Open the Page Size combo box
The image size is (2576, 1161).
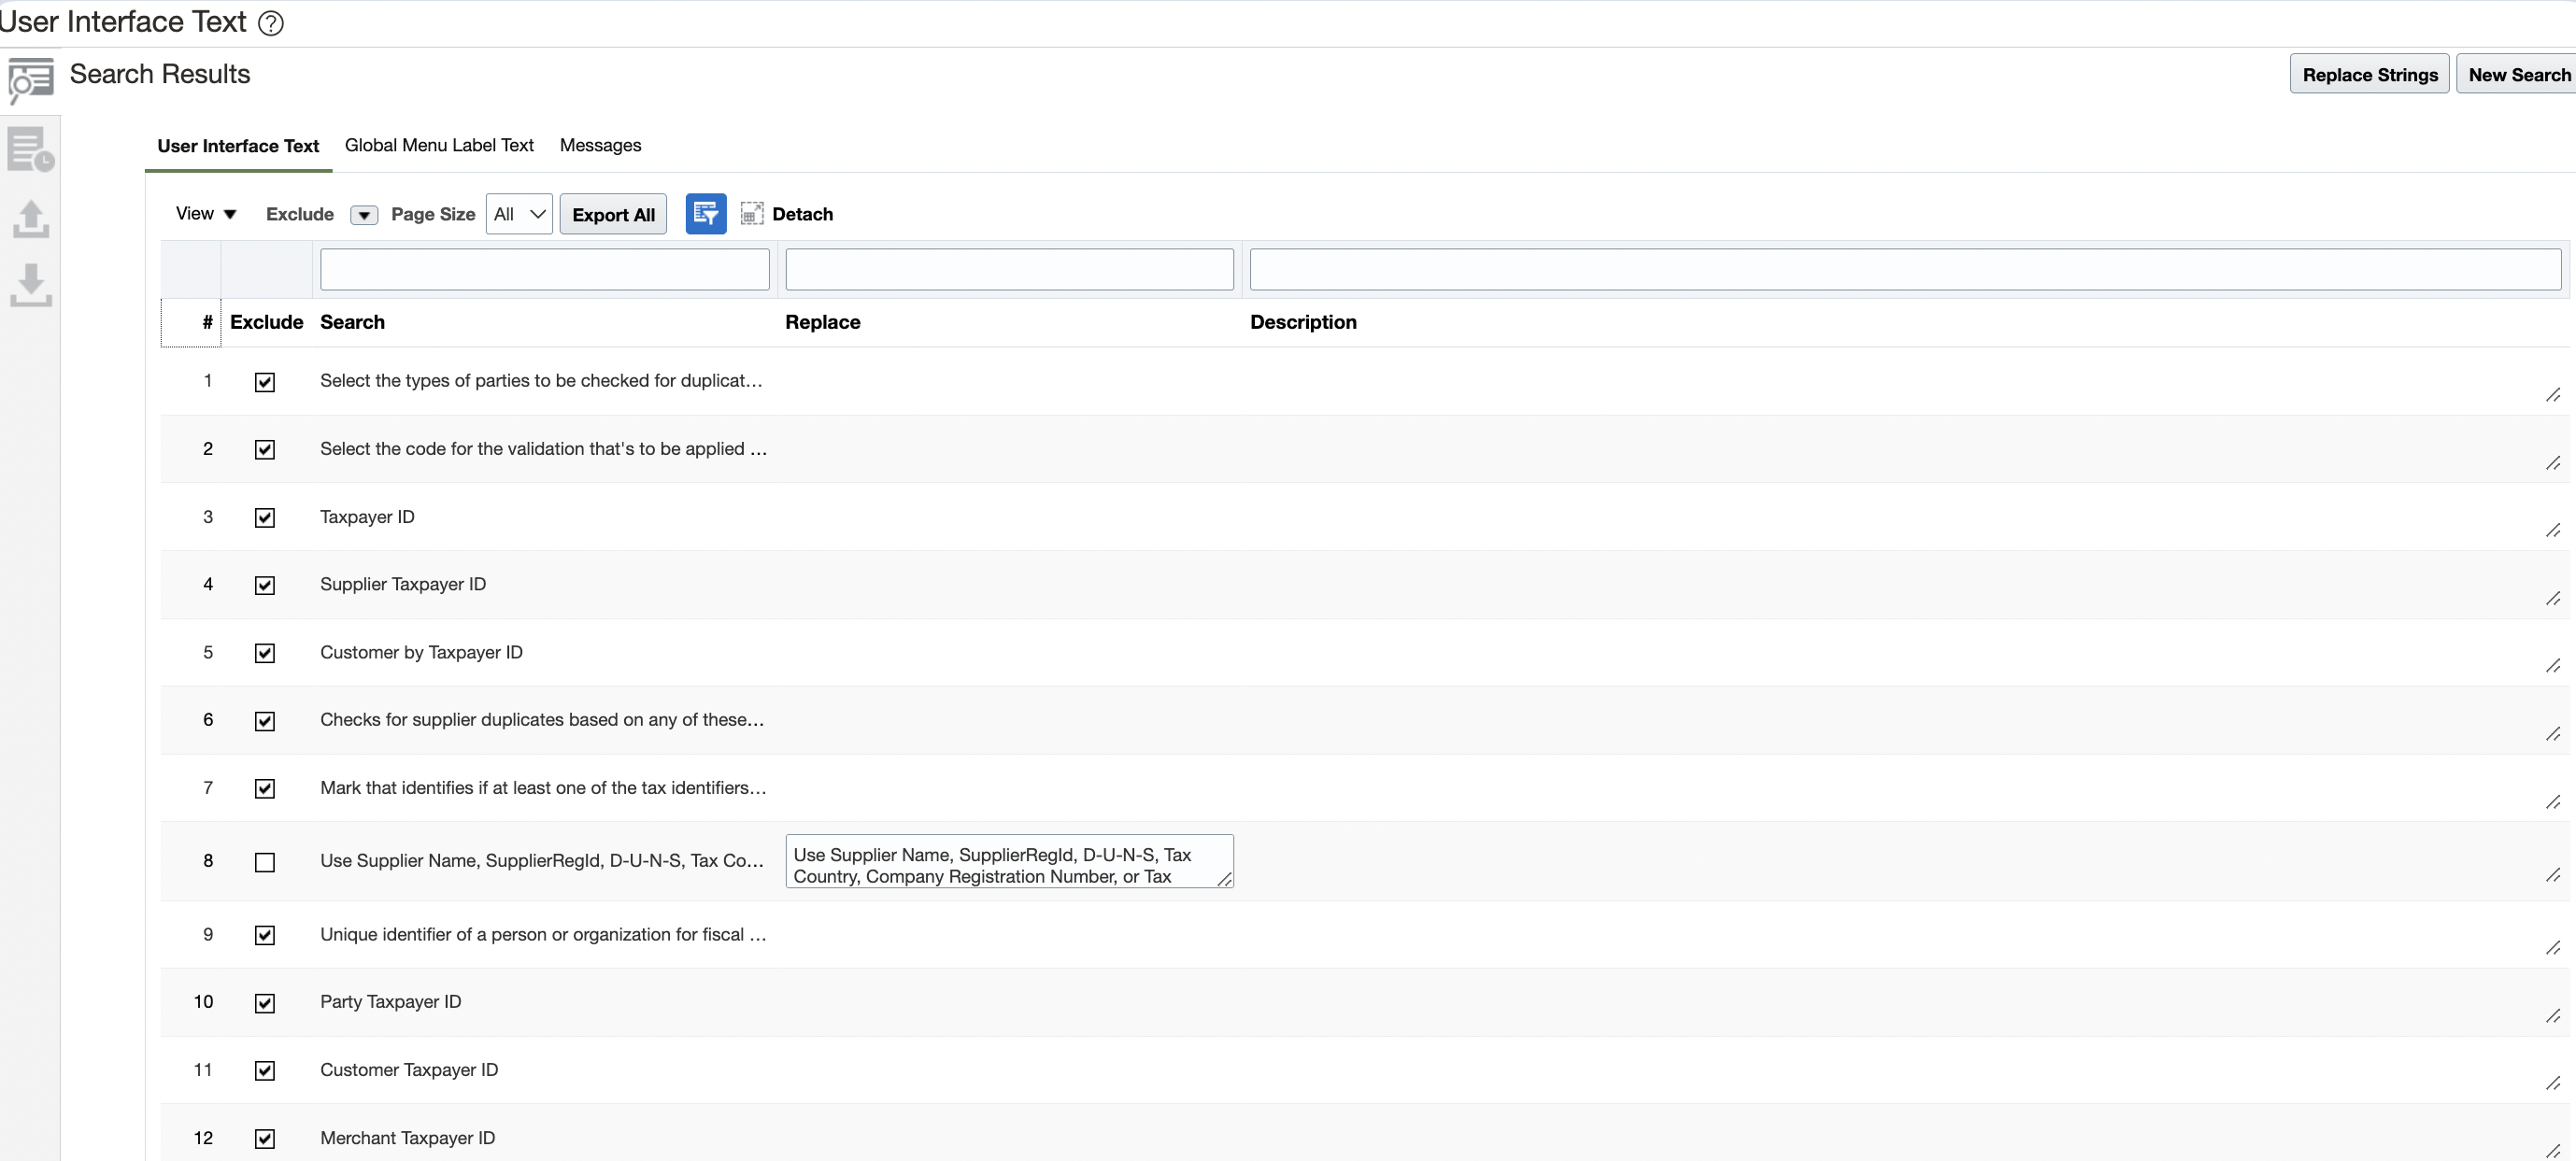pos(518,213)
